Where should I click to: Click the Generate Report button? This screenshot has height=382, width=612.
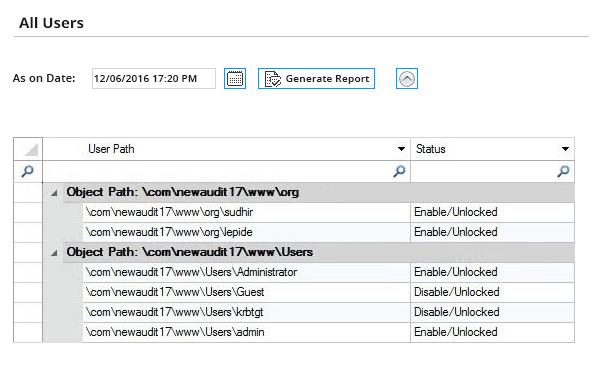(x=316, y=78)
